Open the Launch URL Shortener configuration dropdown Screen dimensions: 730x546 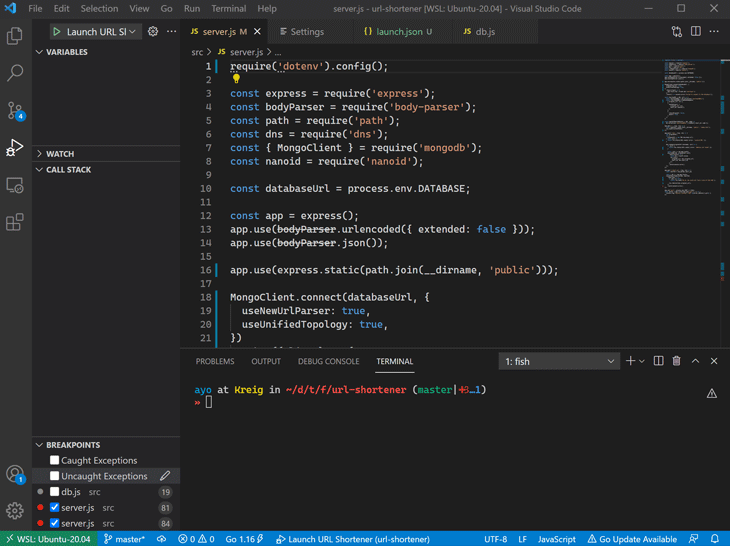101,32
